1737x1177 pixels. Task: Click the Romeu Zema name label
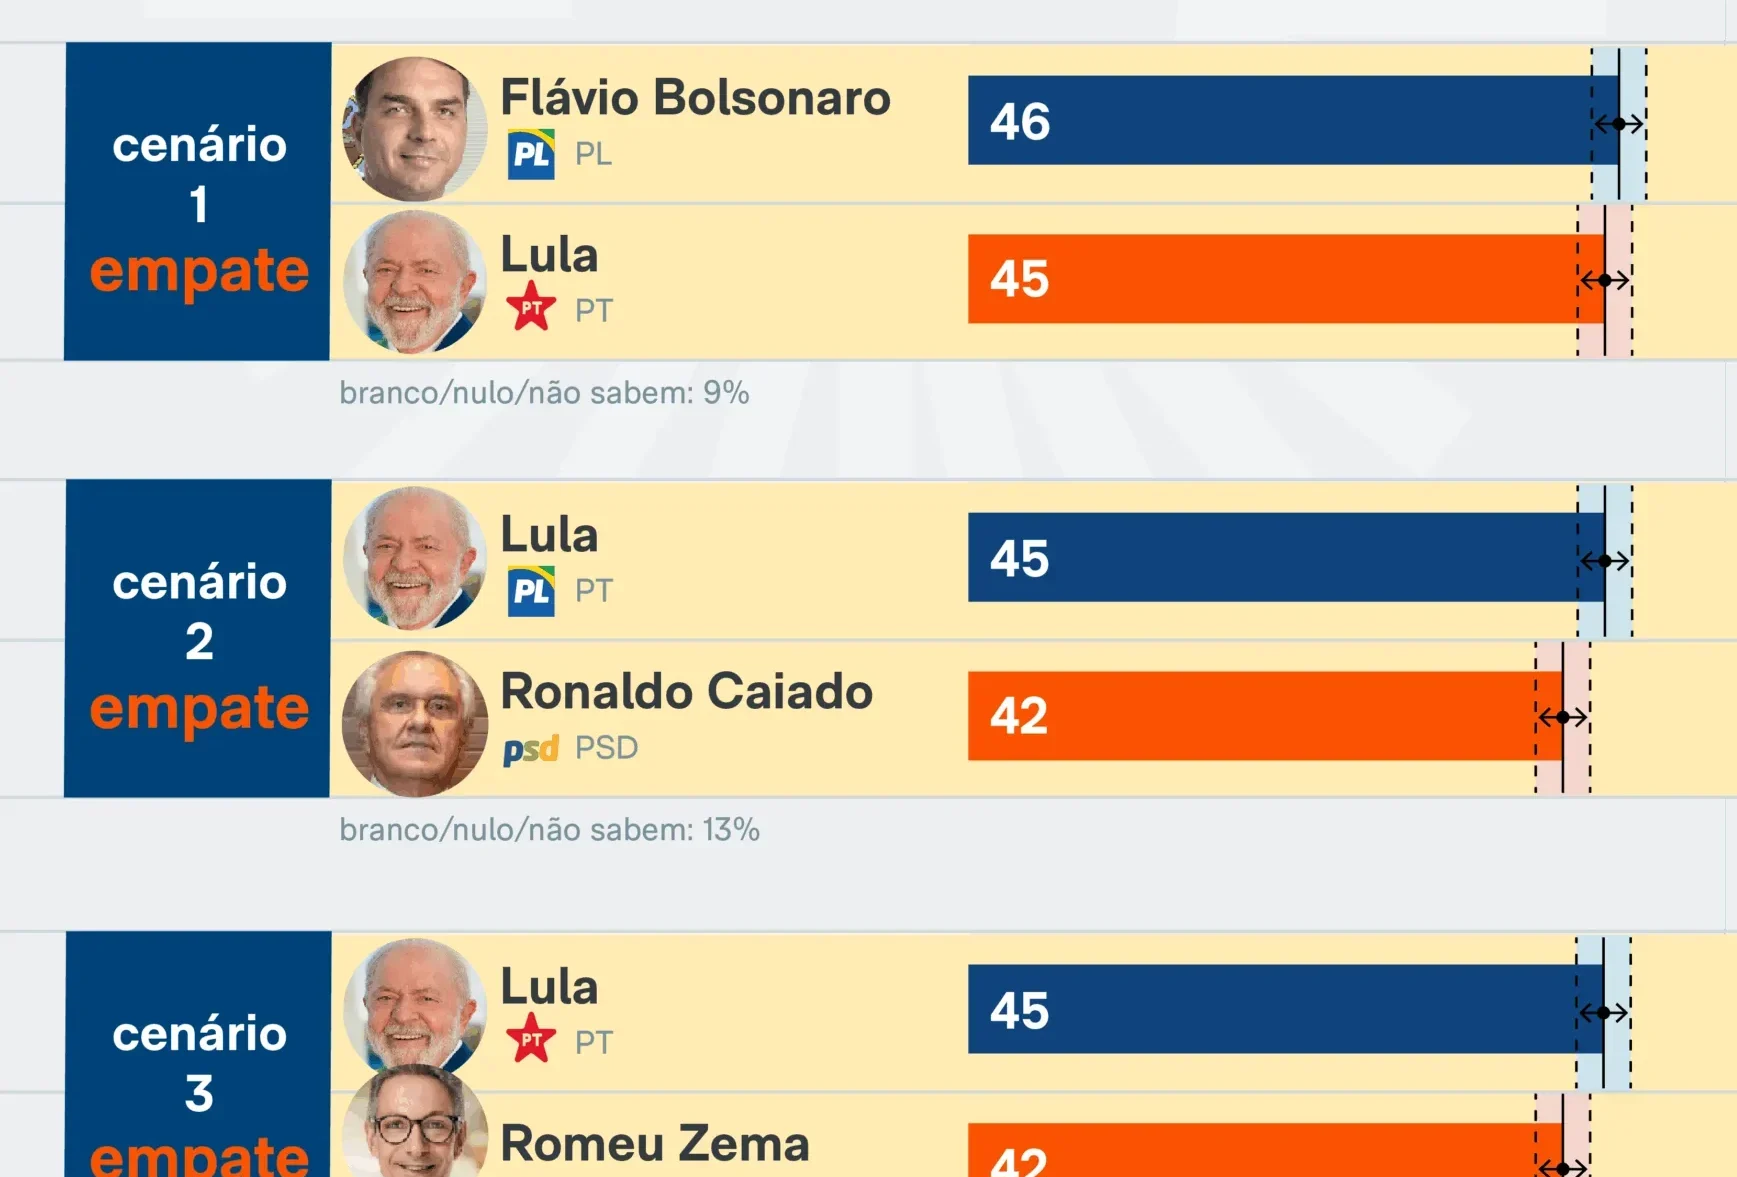(655, 1143)
